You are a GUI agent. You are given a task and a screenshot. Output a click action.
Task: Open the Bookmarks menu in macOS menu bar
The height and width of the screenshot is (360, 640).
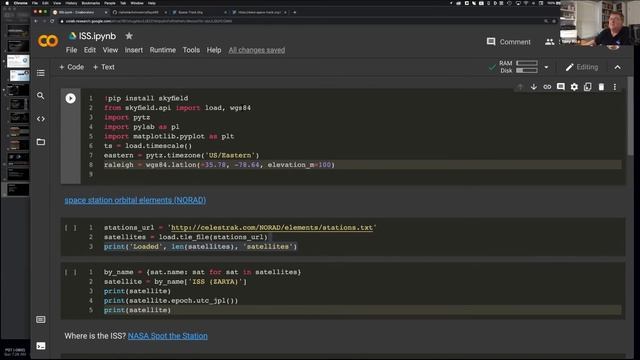pyautogui.click(x=91, y=3)
